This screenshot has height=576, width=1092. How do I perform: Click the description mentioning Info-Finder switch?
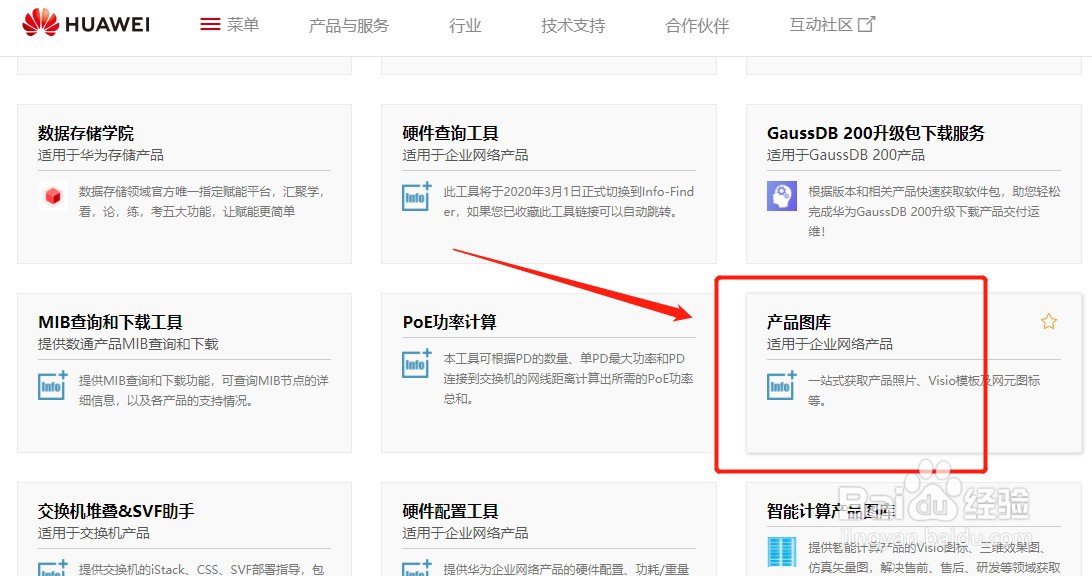pos(569,201)
